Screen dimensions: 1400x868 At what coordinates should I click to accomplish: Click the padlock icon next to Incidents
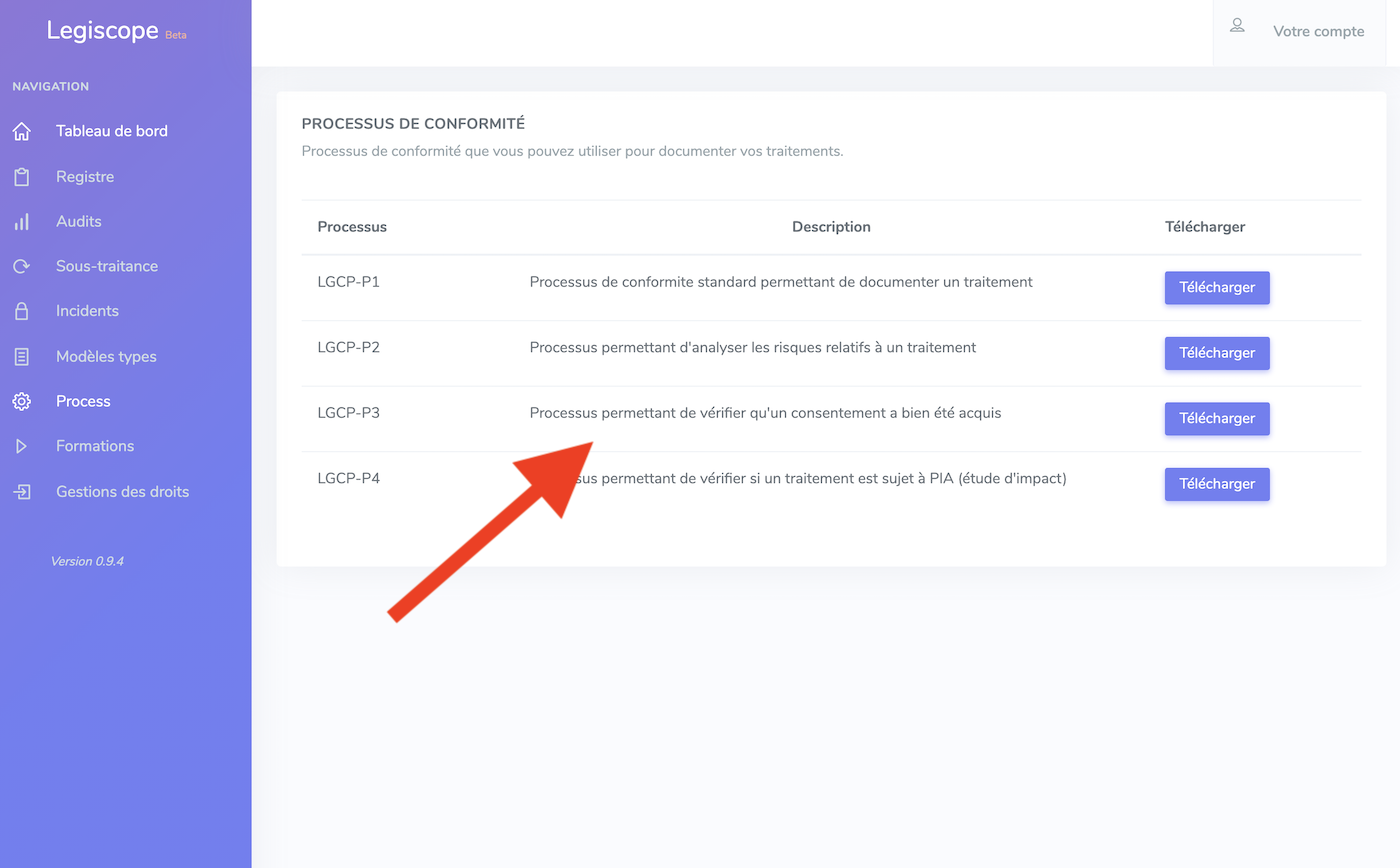pos(21,311)
